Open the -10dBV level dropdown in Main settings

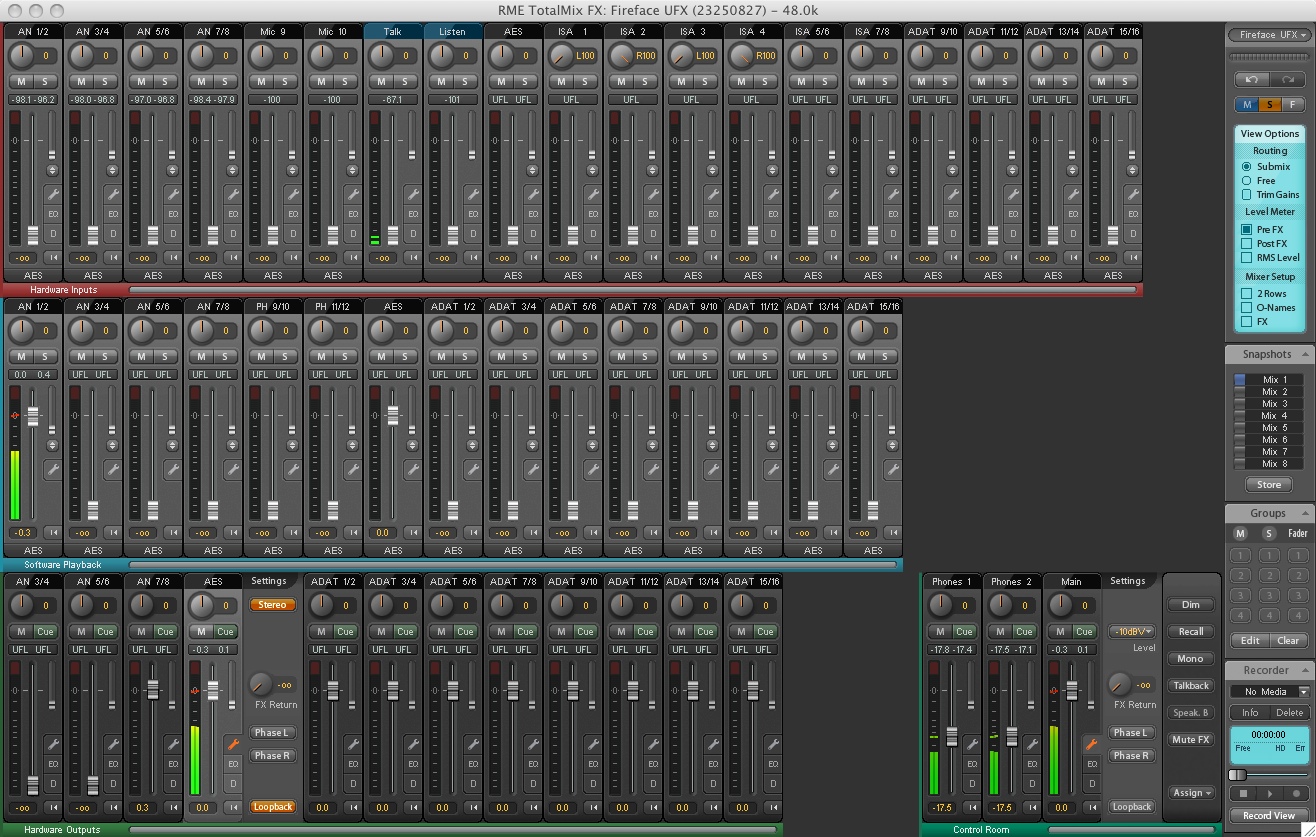tap(1131, 631)
